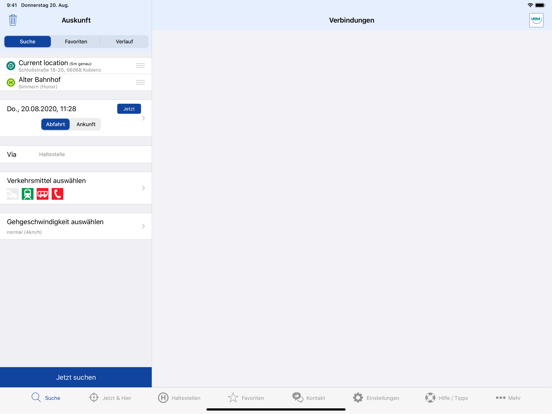Tap the Jetzt button

pyautogui.click(x=129, y=109)
